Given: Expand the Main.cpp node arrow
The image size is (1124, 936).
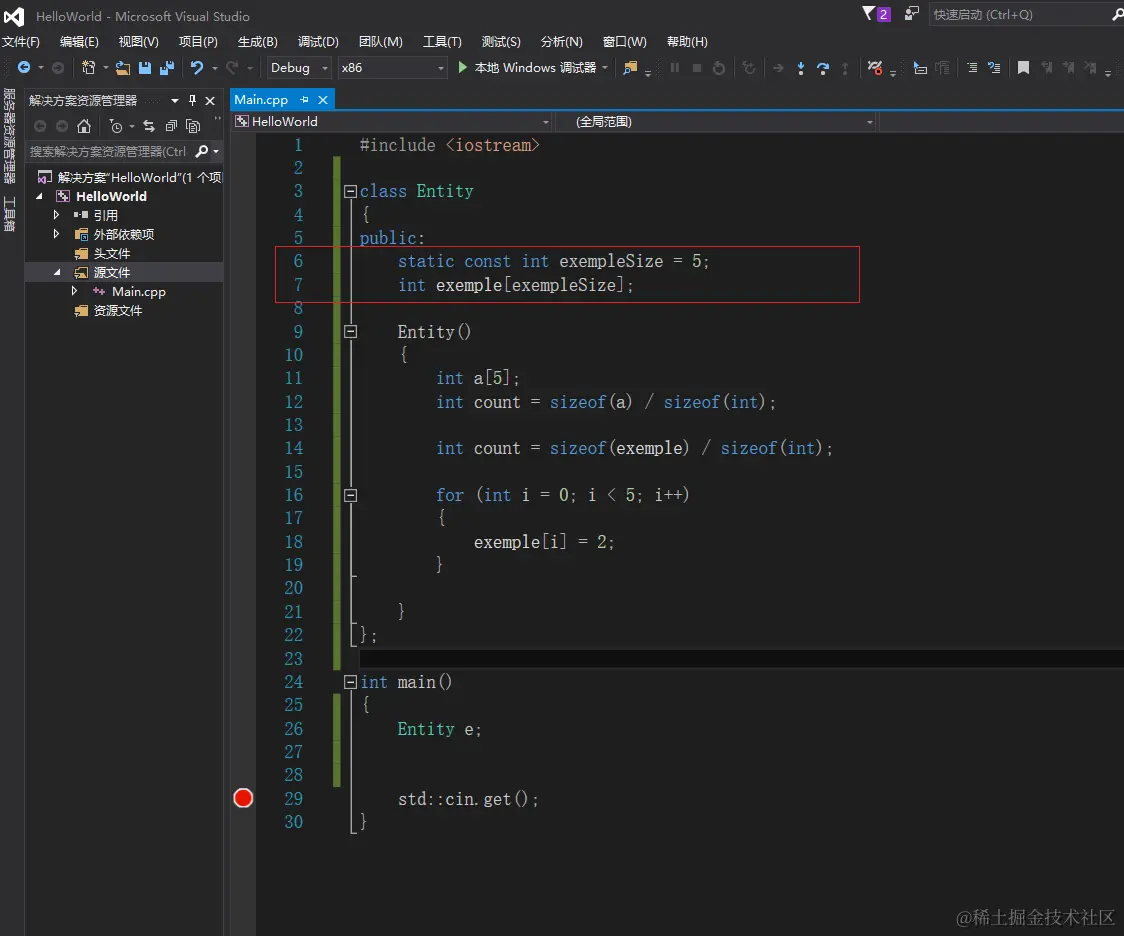Looking at the screenshot, I should click(x=75, y=291).
